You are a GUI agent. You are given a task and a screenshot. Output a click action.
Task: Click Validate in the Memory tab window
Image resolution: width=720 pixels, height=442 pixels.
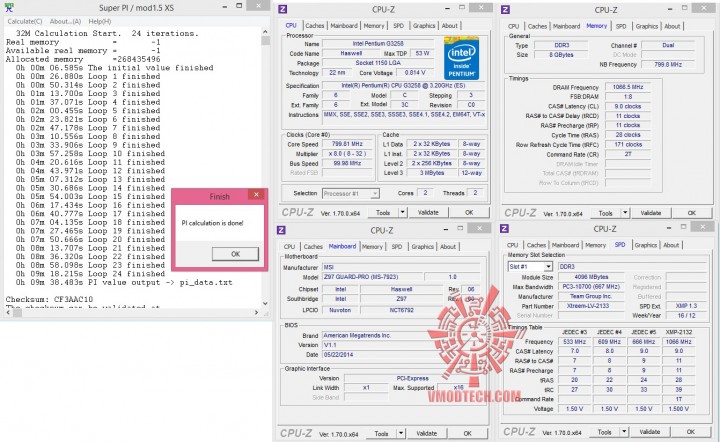[651, 213]
